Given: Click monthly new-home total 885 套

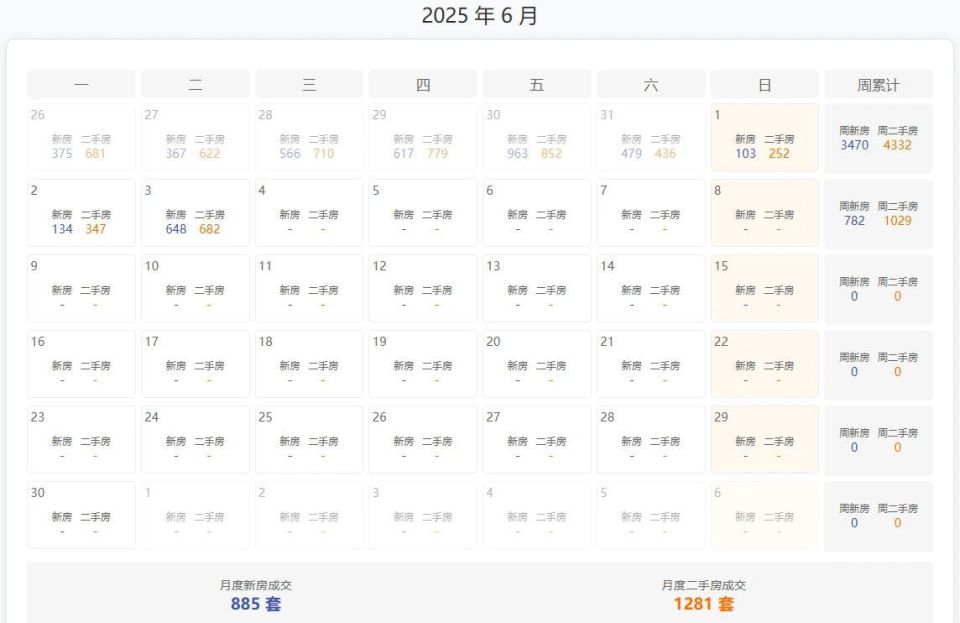Looking at the screenshot, I should (256, 604).
